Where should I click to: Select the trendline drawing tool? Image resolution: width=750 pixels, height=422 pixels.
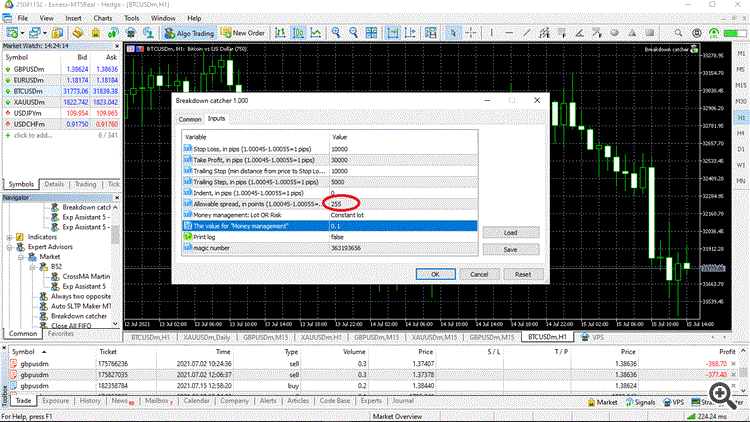tap(526, 33)
